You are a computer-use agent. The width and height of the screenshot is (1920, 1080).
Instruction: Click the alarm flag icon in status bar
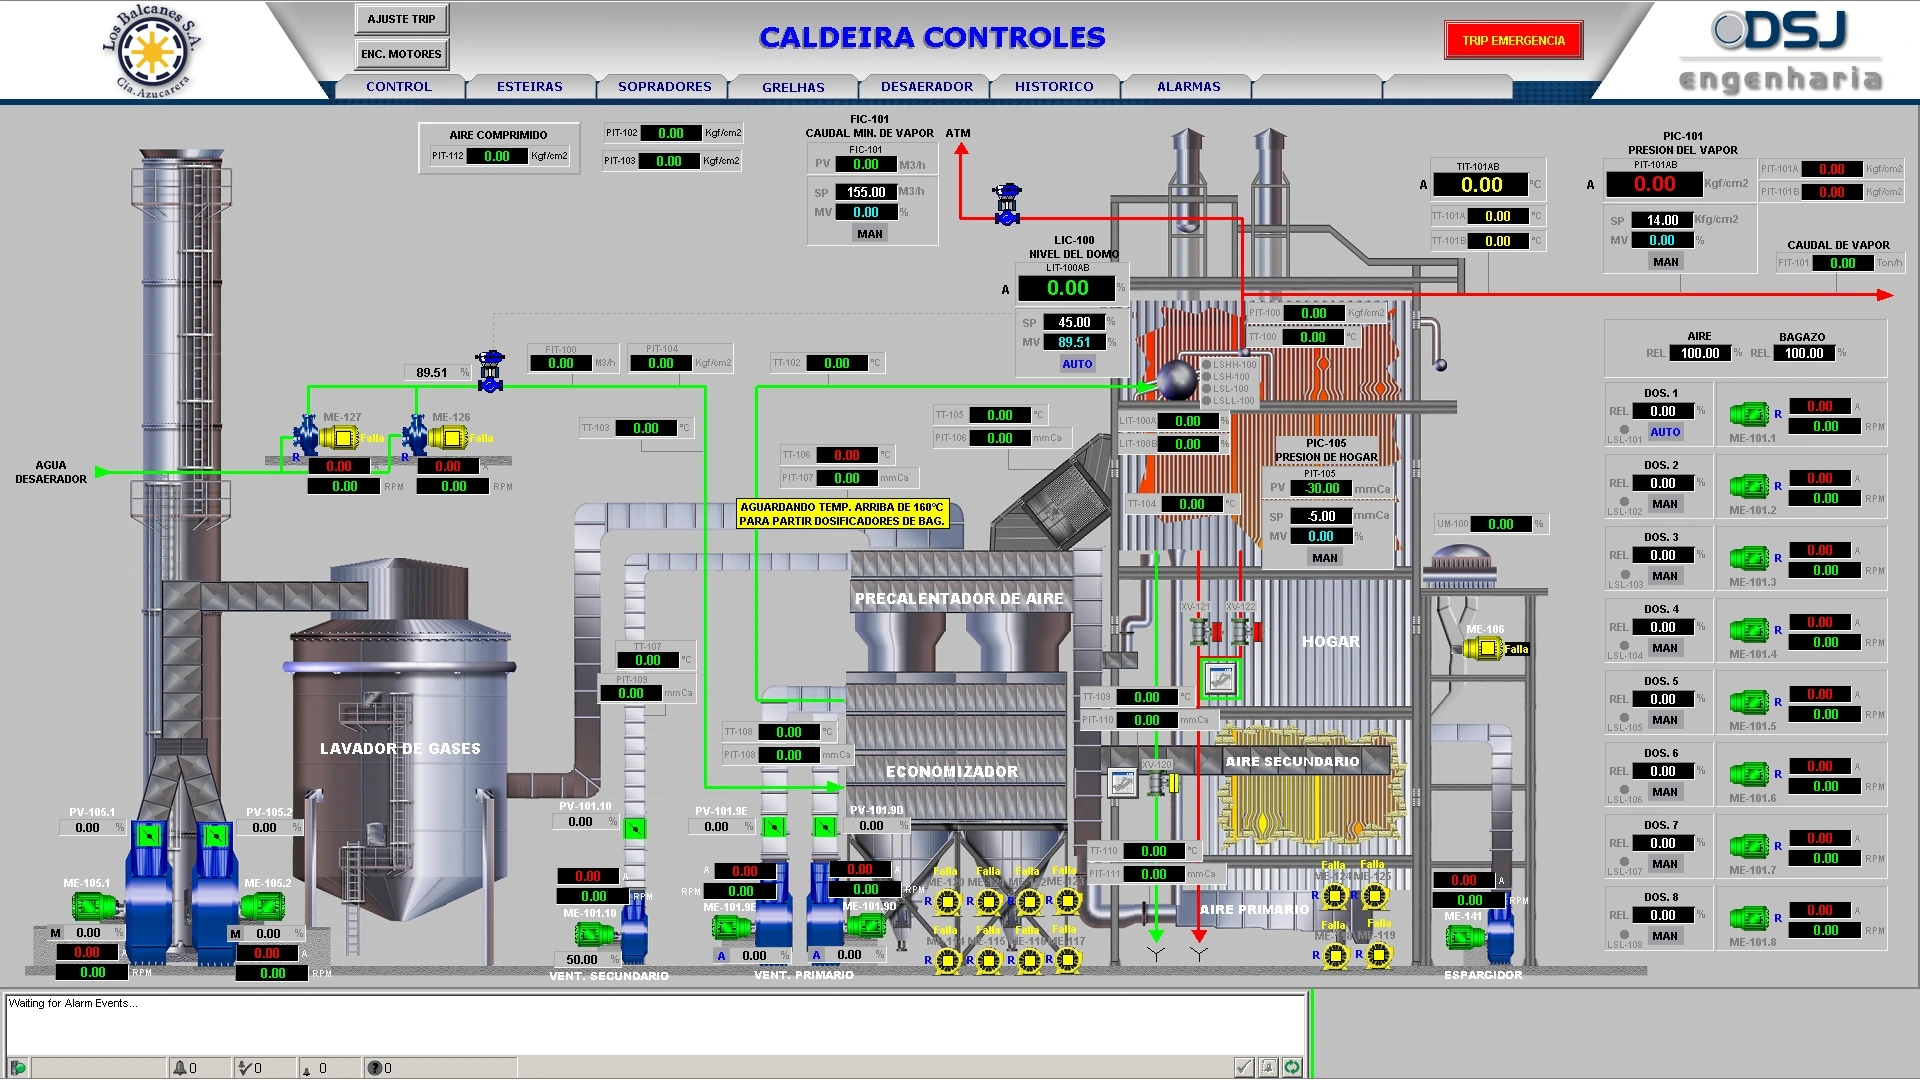(x=17, y=1068)
